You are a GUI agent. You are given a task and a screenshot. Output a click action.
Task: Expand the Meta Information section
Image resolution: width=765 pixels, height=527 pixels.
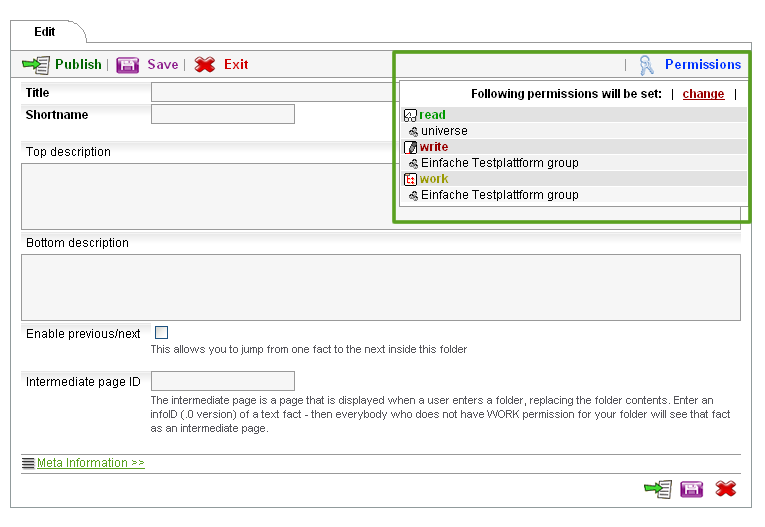point(90,463)
